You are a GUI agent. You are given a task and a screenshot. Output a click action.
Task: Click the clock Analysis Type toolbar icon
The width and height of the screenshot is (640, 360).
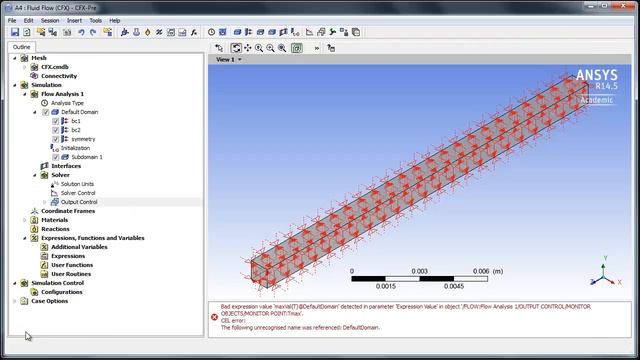click(x=211, y=32)
